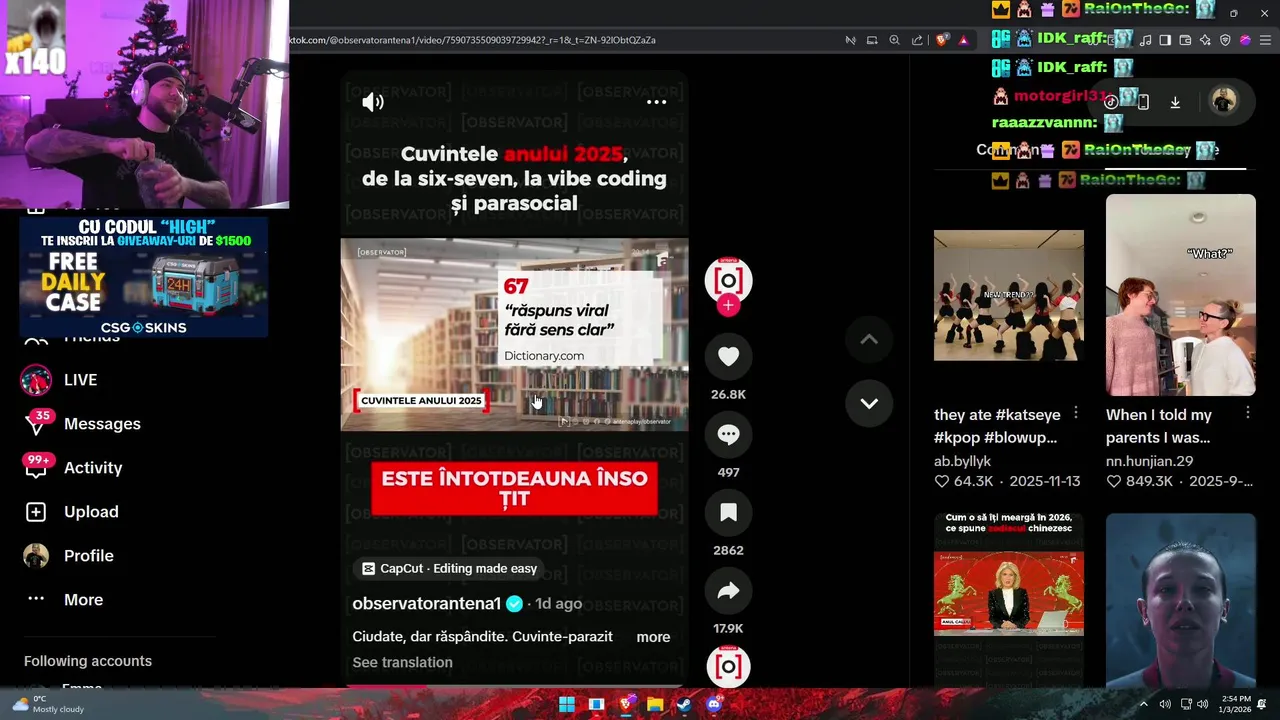Open the nn.hunjian.29 author link
The width and height of the screenshot is (1280, 720).
1149,461
